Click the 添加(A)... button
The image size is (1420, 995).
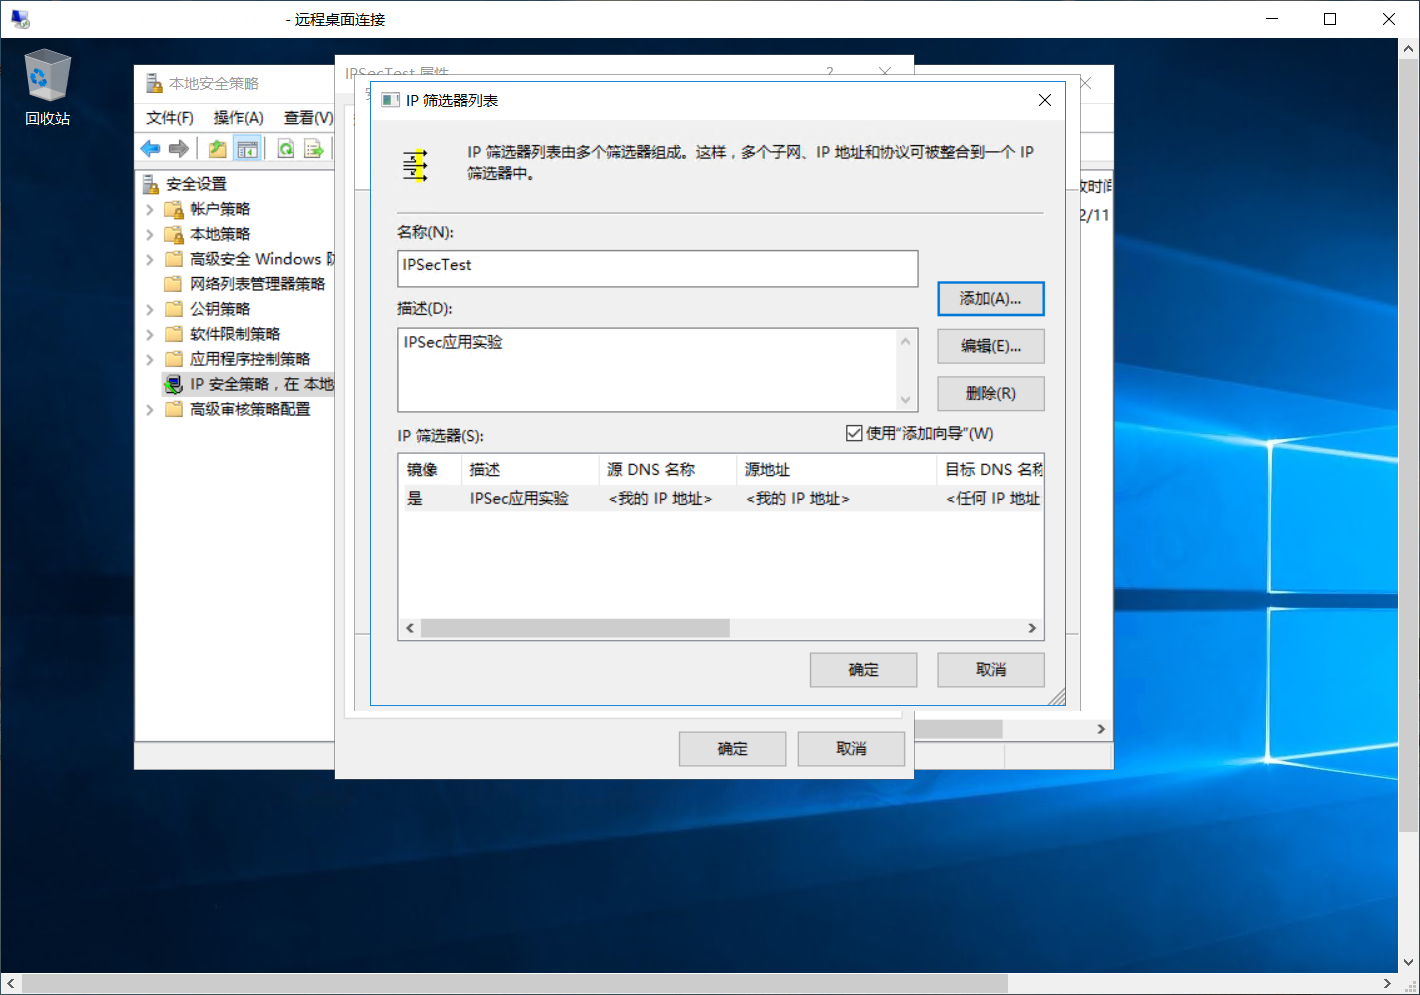(991, 298)
